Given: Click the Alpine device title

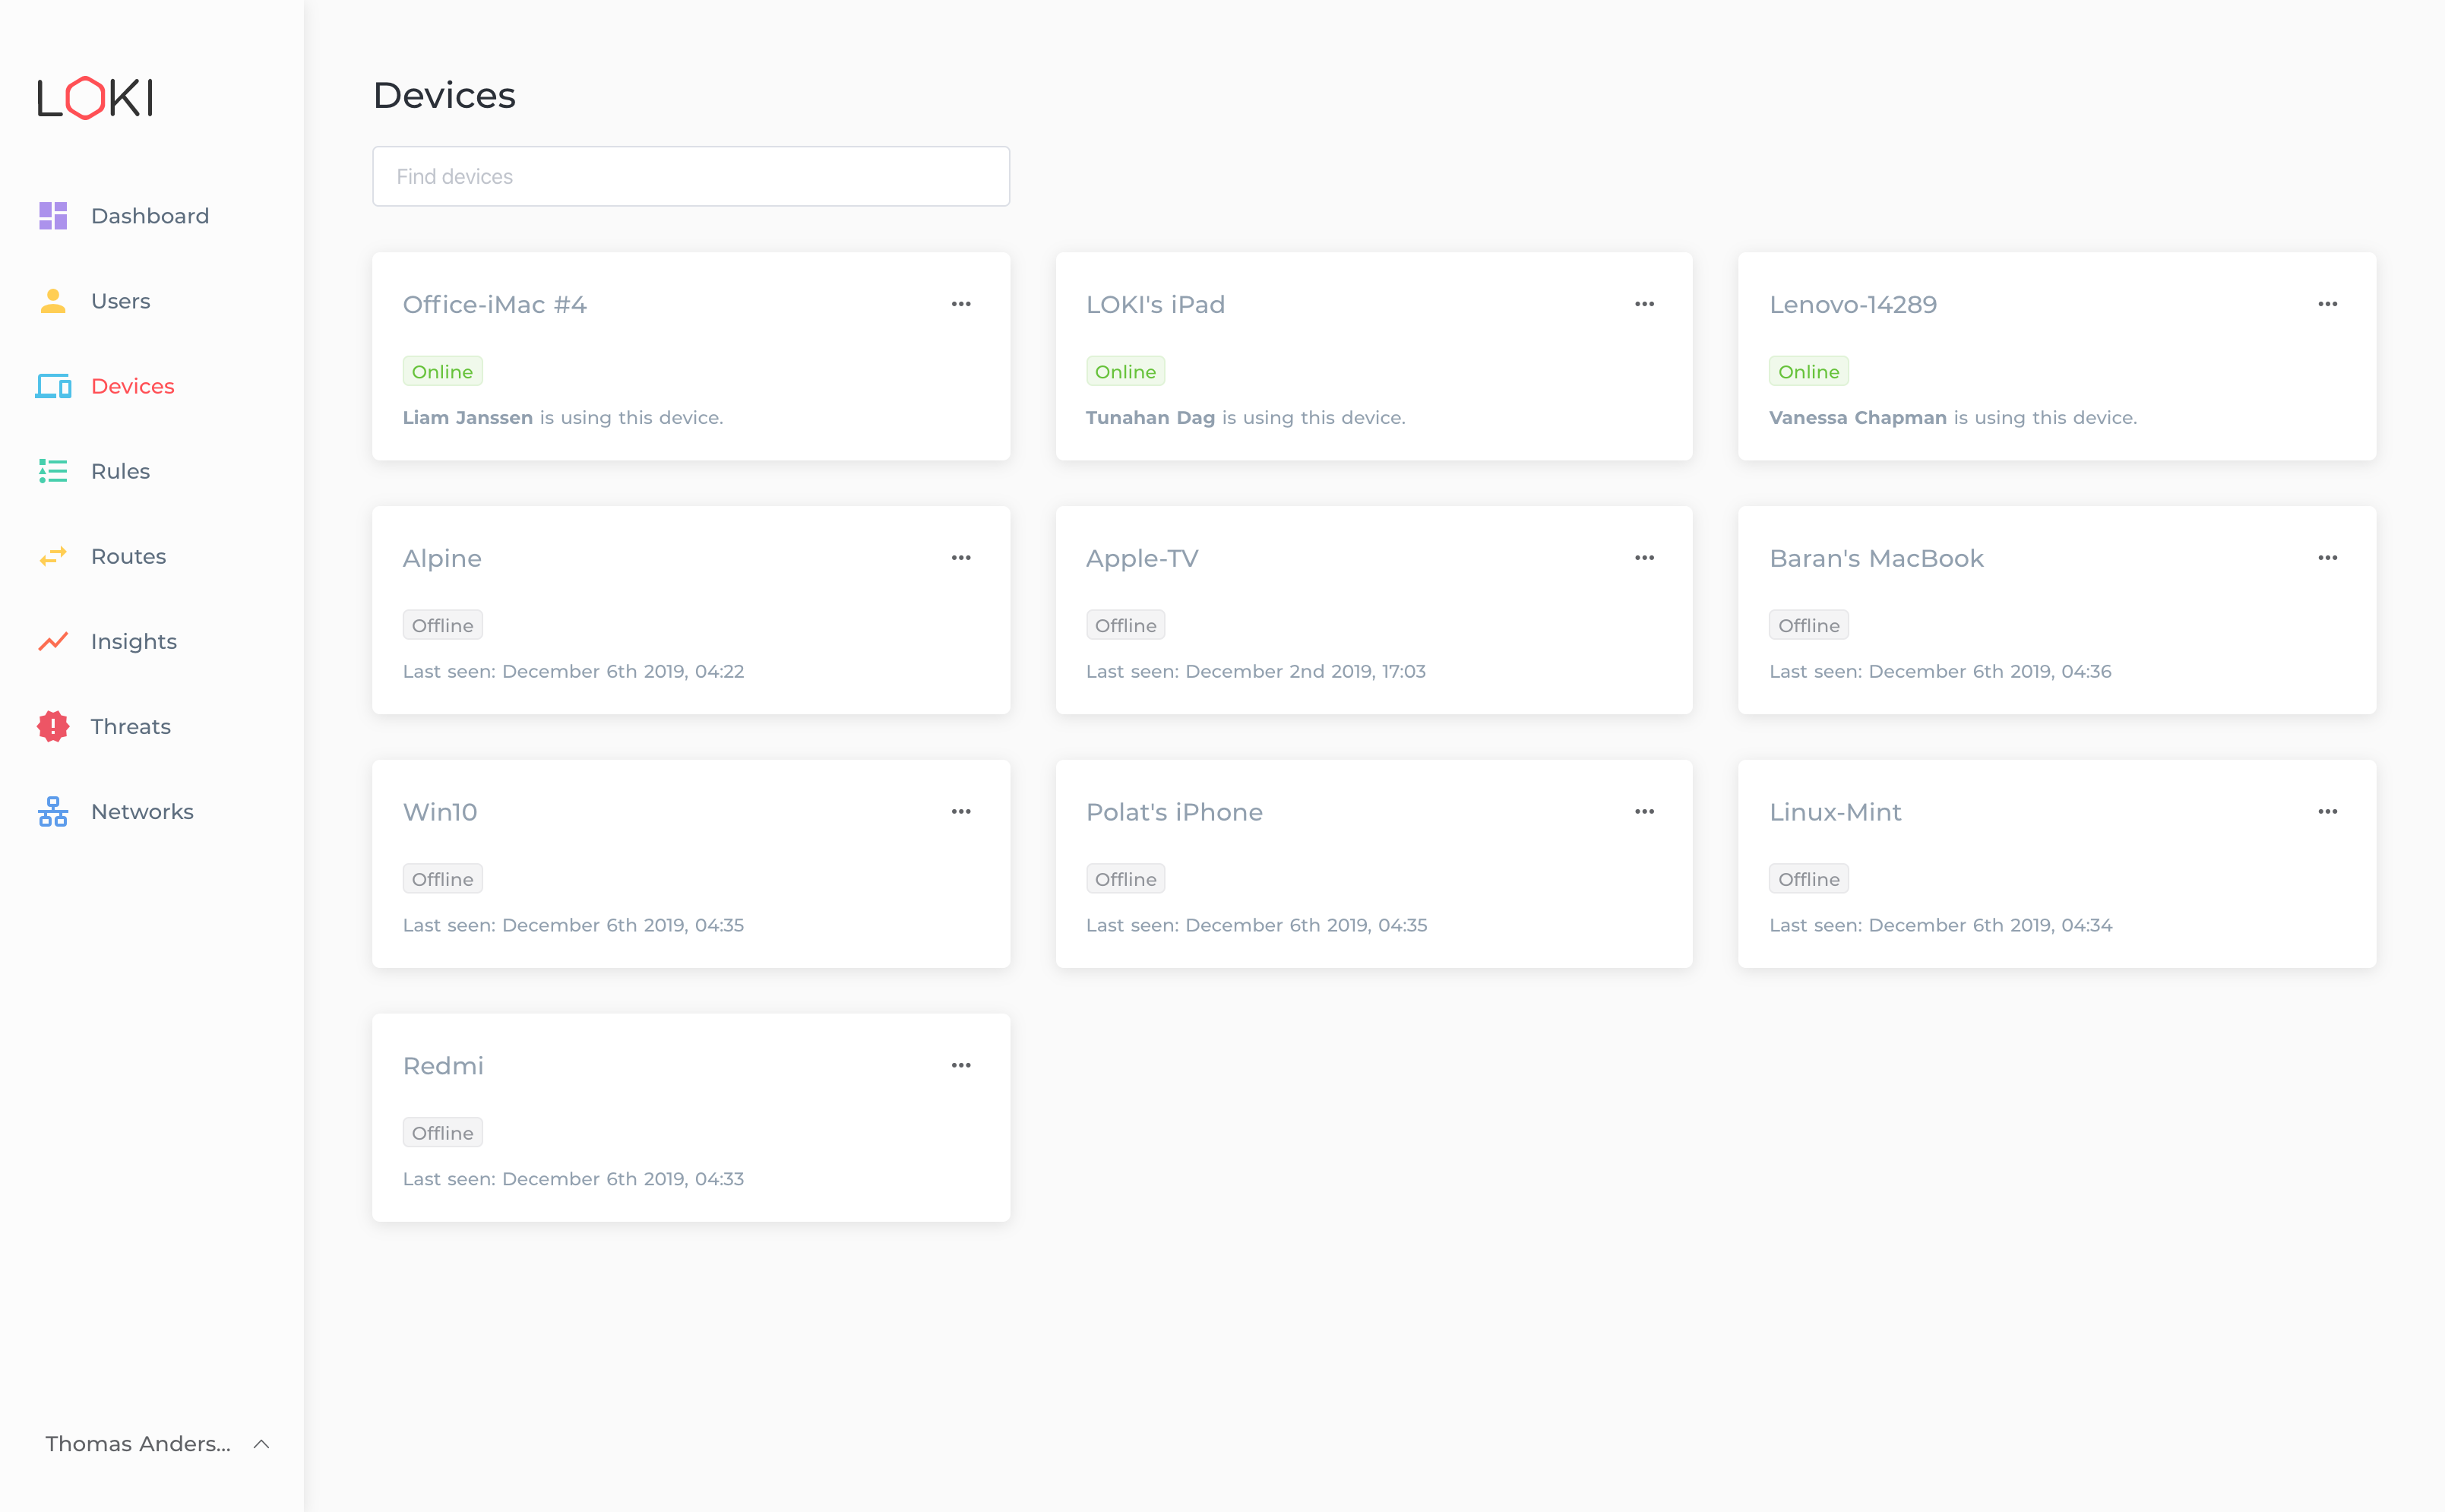Looking at the screenshot, I should (x=442, y=558).
